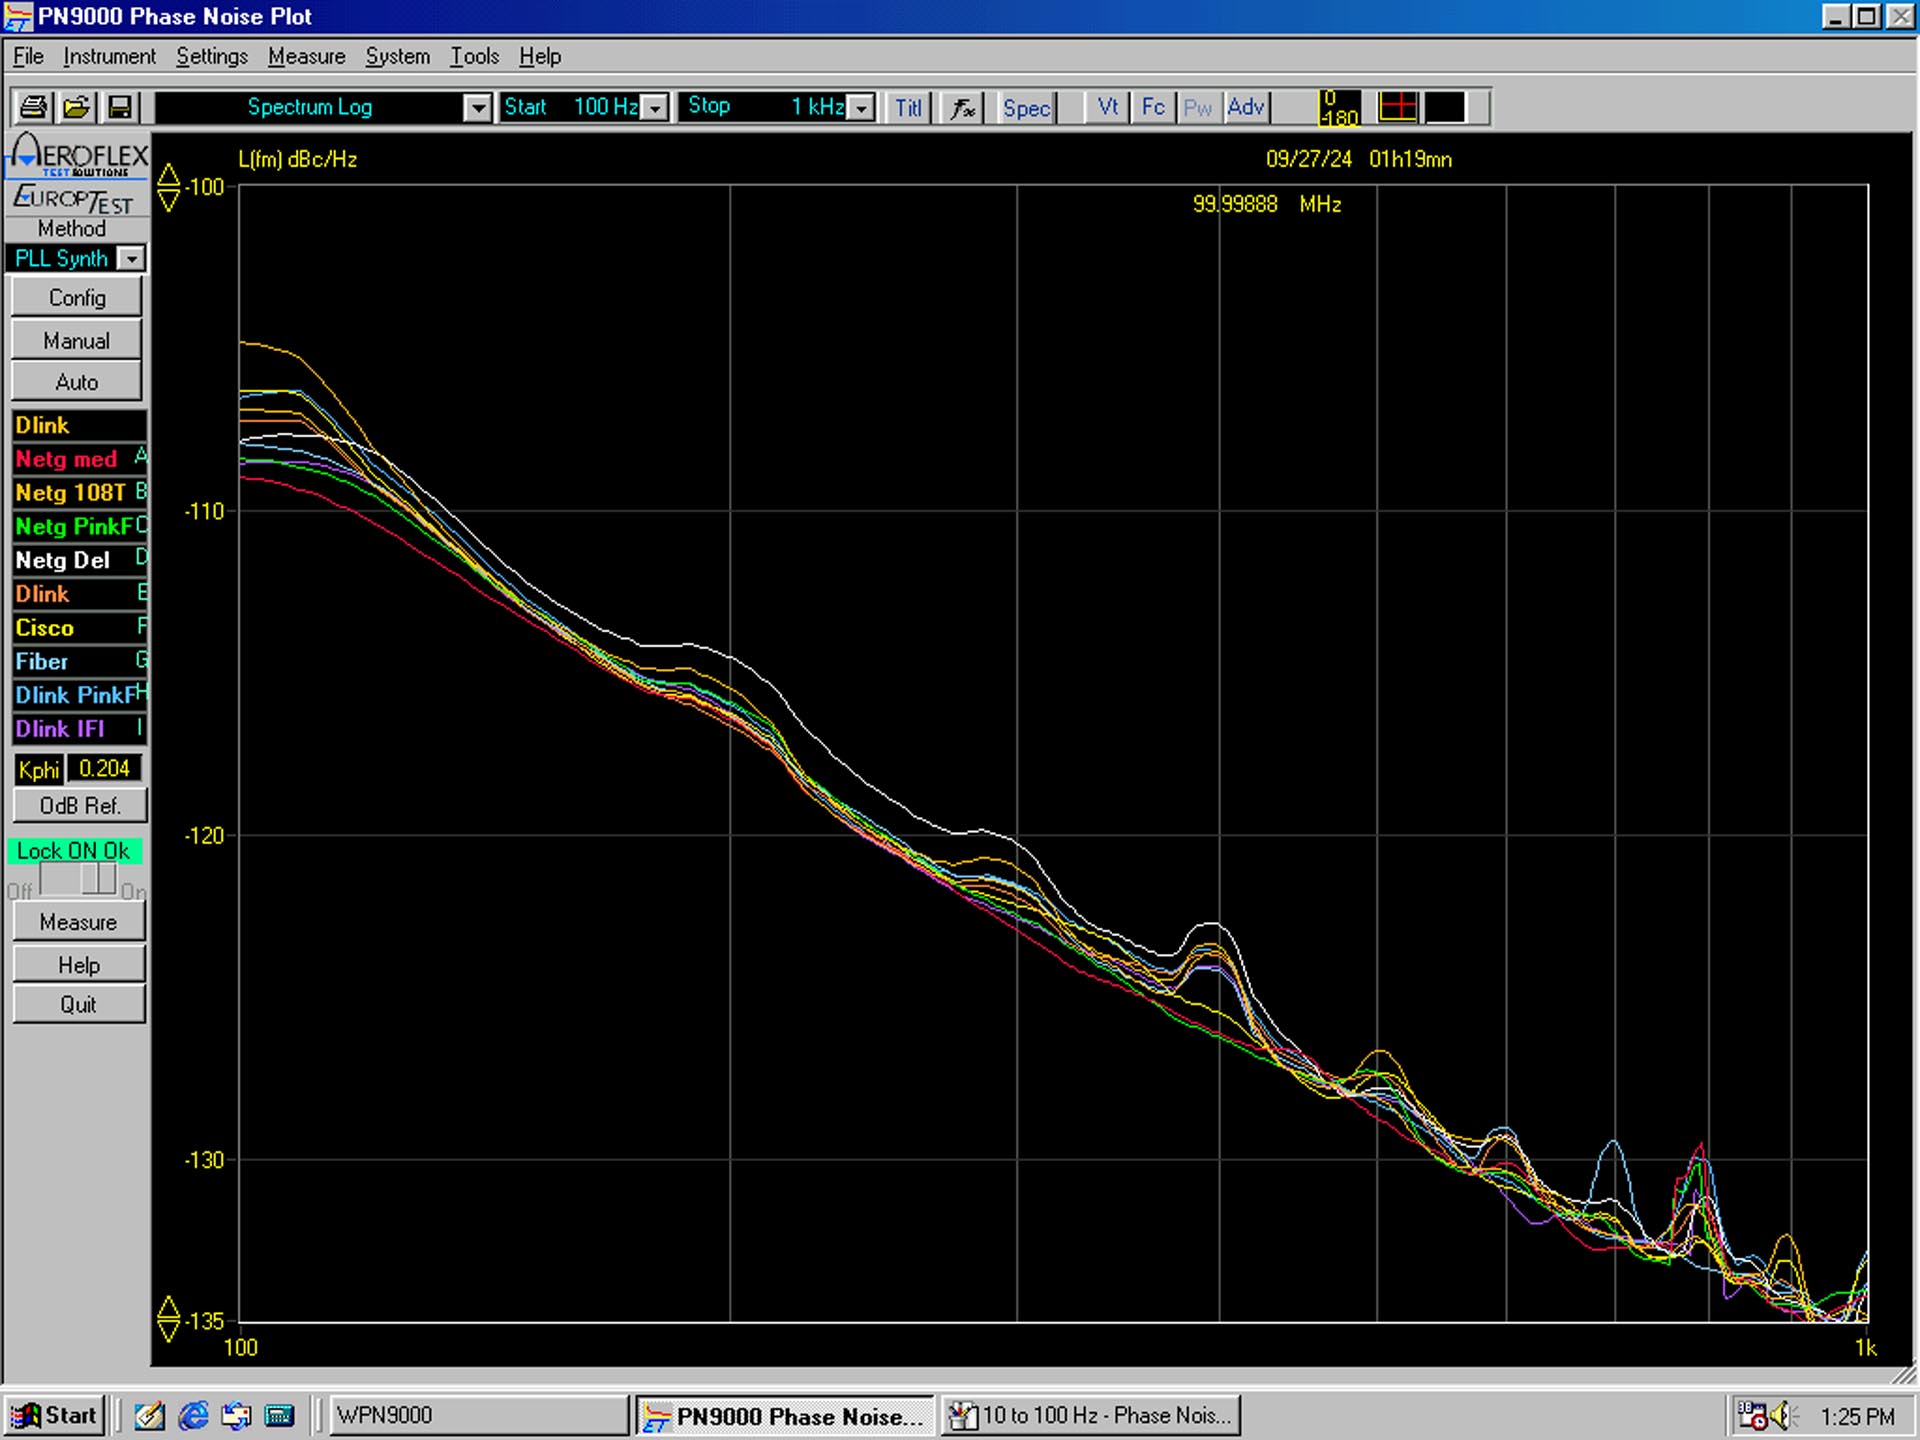Open the System menu
This screenshot has height=1440, width=1920.
(397, 56)
